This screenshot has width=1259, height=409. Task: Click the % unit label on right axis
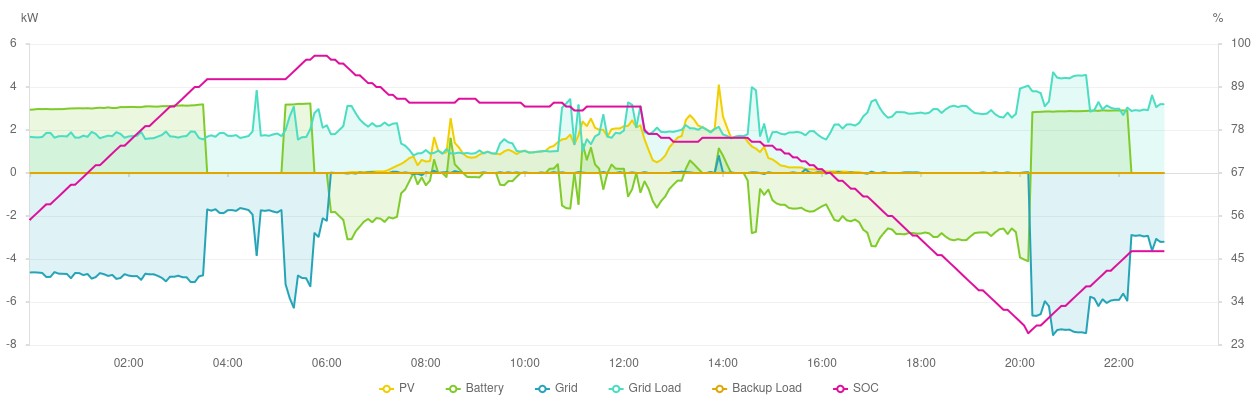(x=1217, y=18)
